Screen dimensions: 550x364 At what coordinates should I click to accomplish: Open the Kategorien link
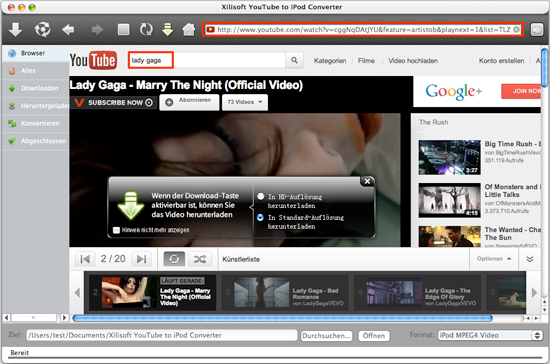point(330,61)
